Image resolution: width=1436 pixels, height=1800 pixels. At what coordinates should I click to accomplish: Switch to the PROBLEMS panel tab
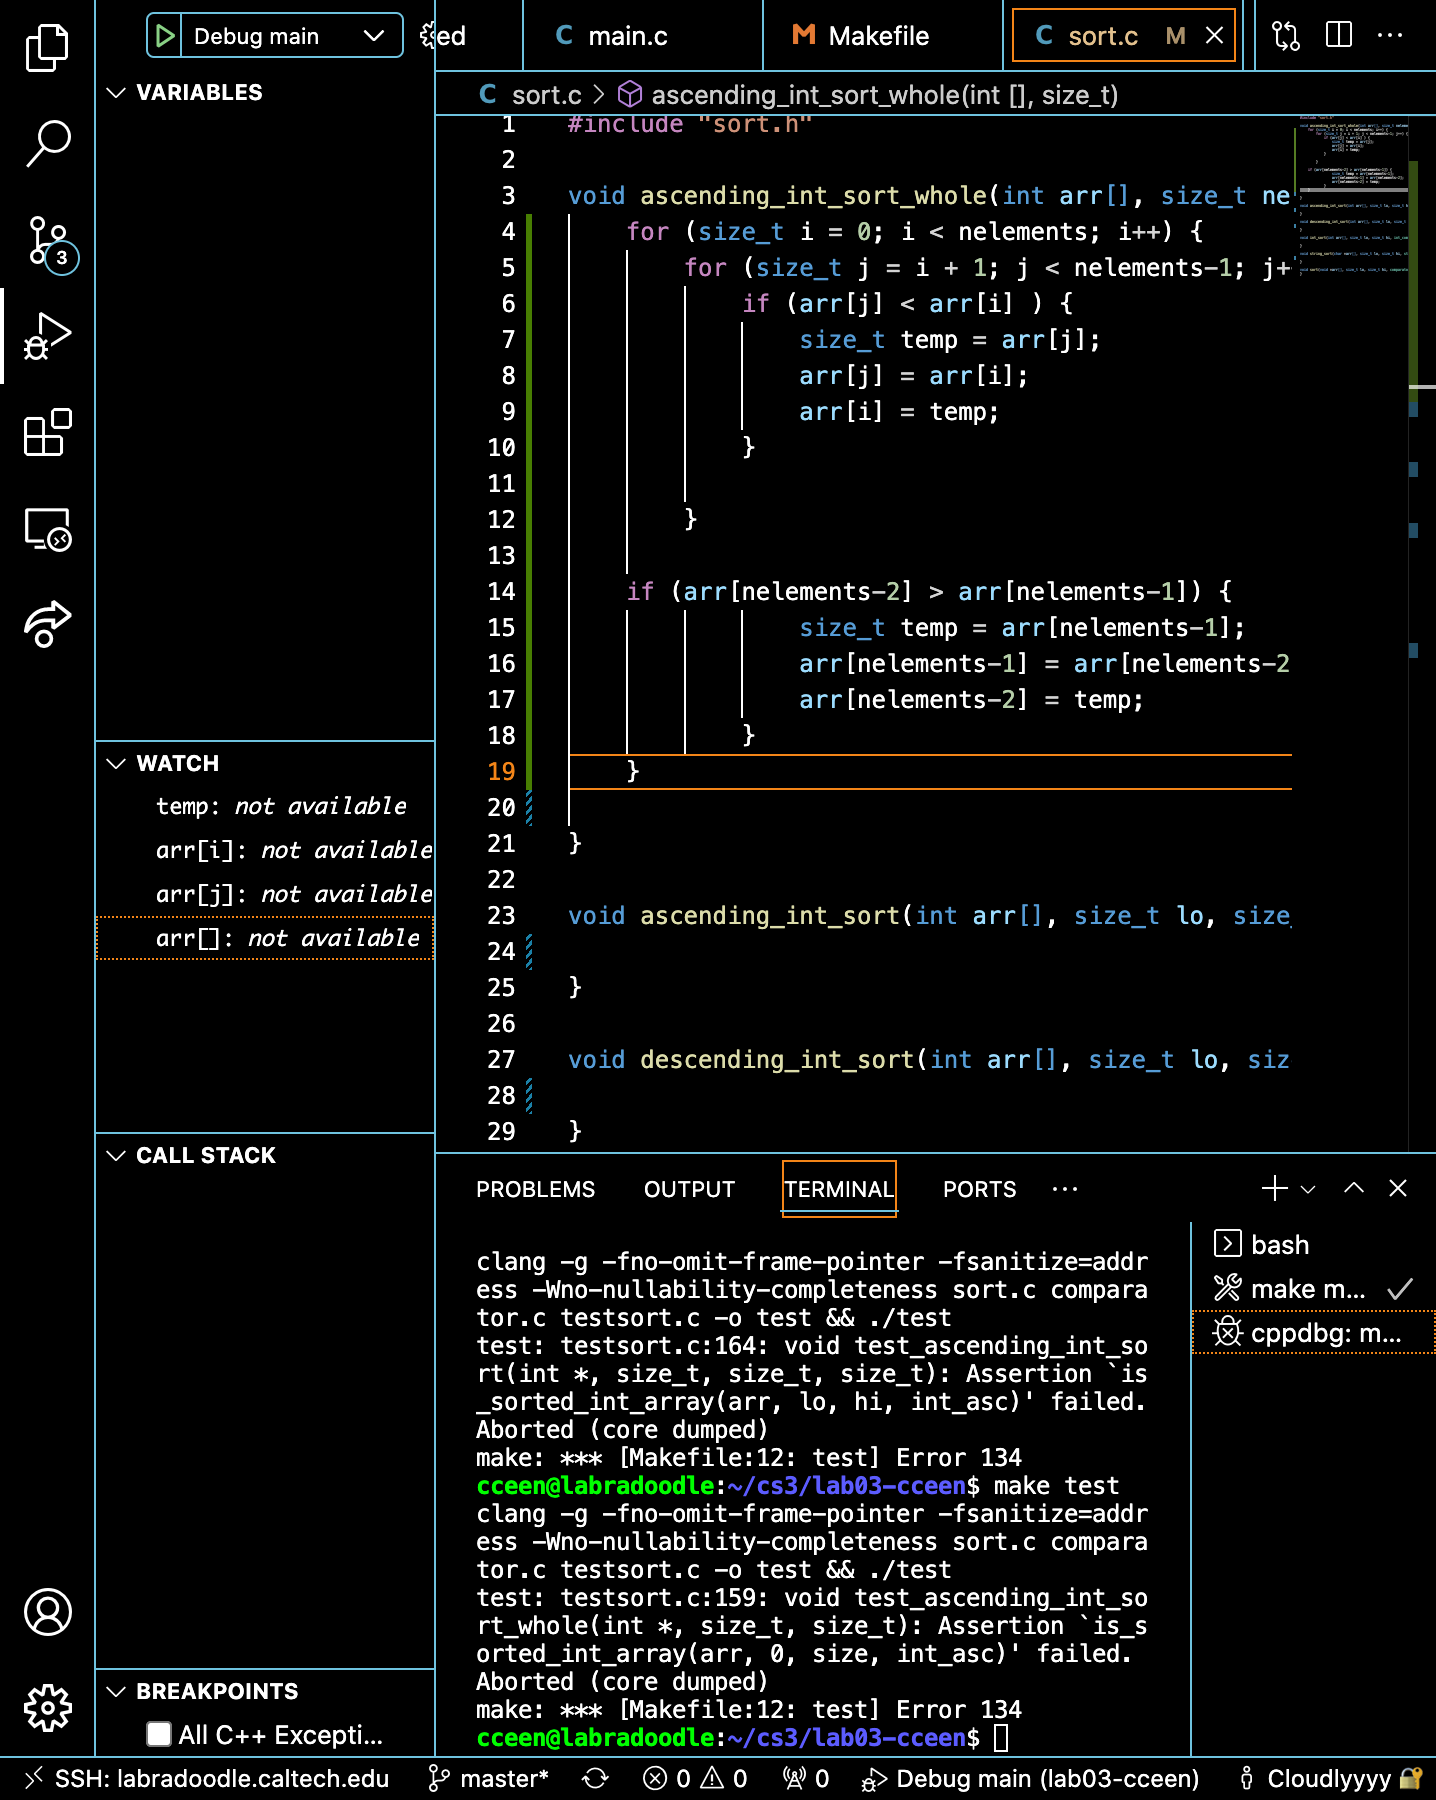(x=535, y=1189)
